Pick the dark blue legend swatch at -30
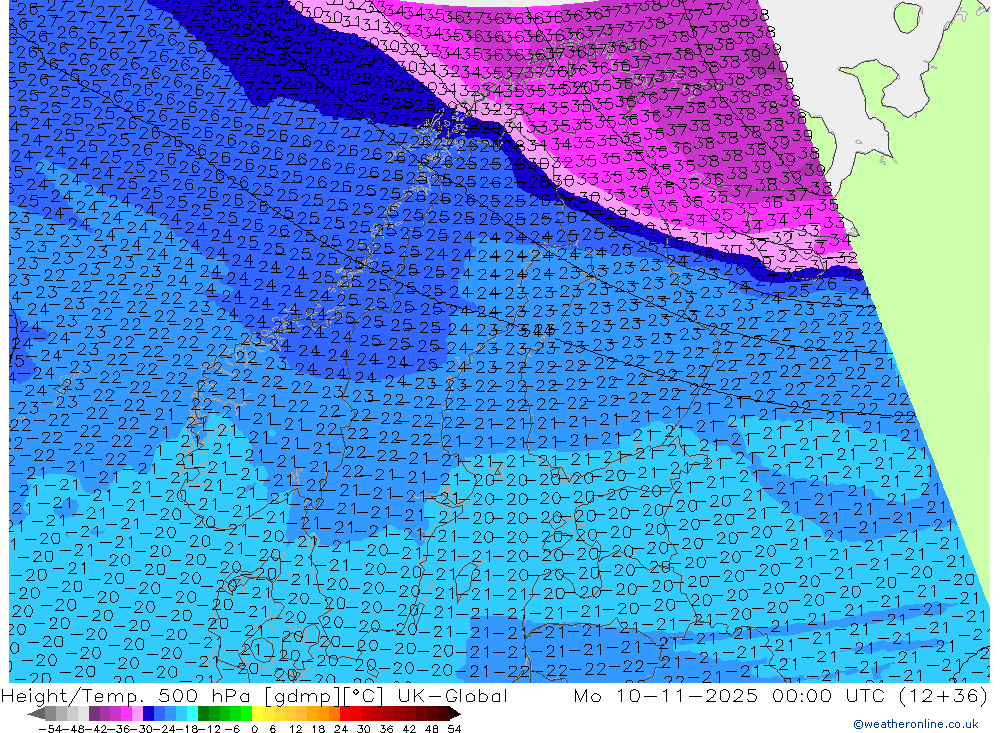This screenshot has width=1000, height=733. click(148, 714)
